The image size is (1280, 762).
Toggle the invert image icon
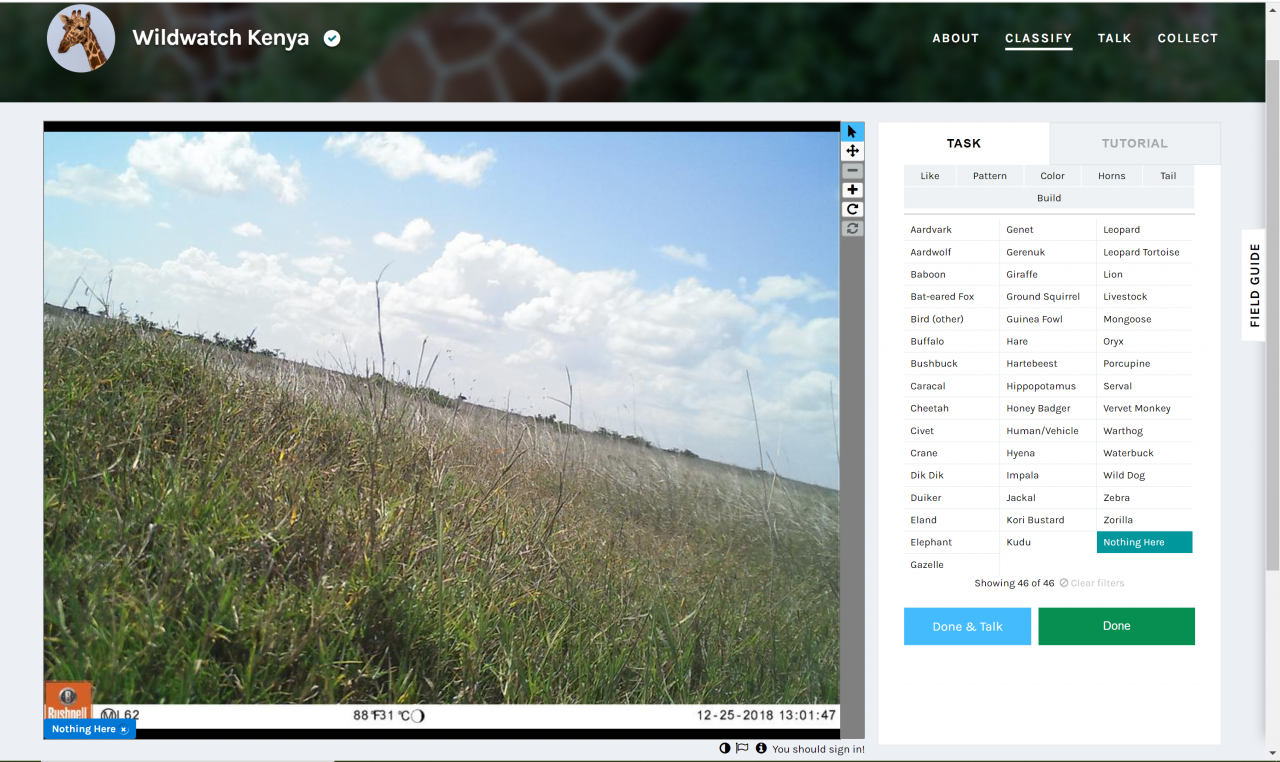[725, 748]
